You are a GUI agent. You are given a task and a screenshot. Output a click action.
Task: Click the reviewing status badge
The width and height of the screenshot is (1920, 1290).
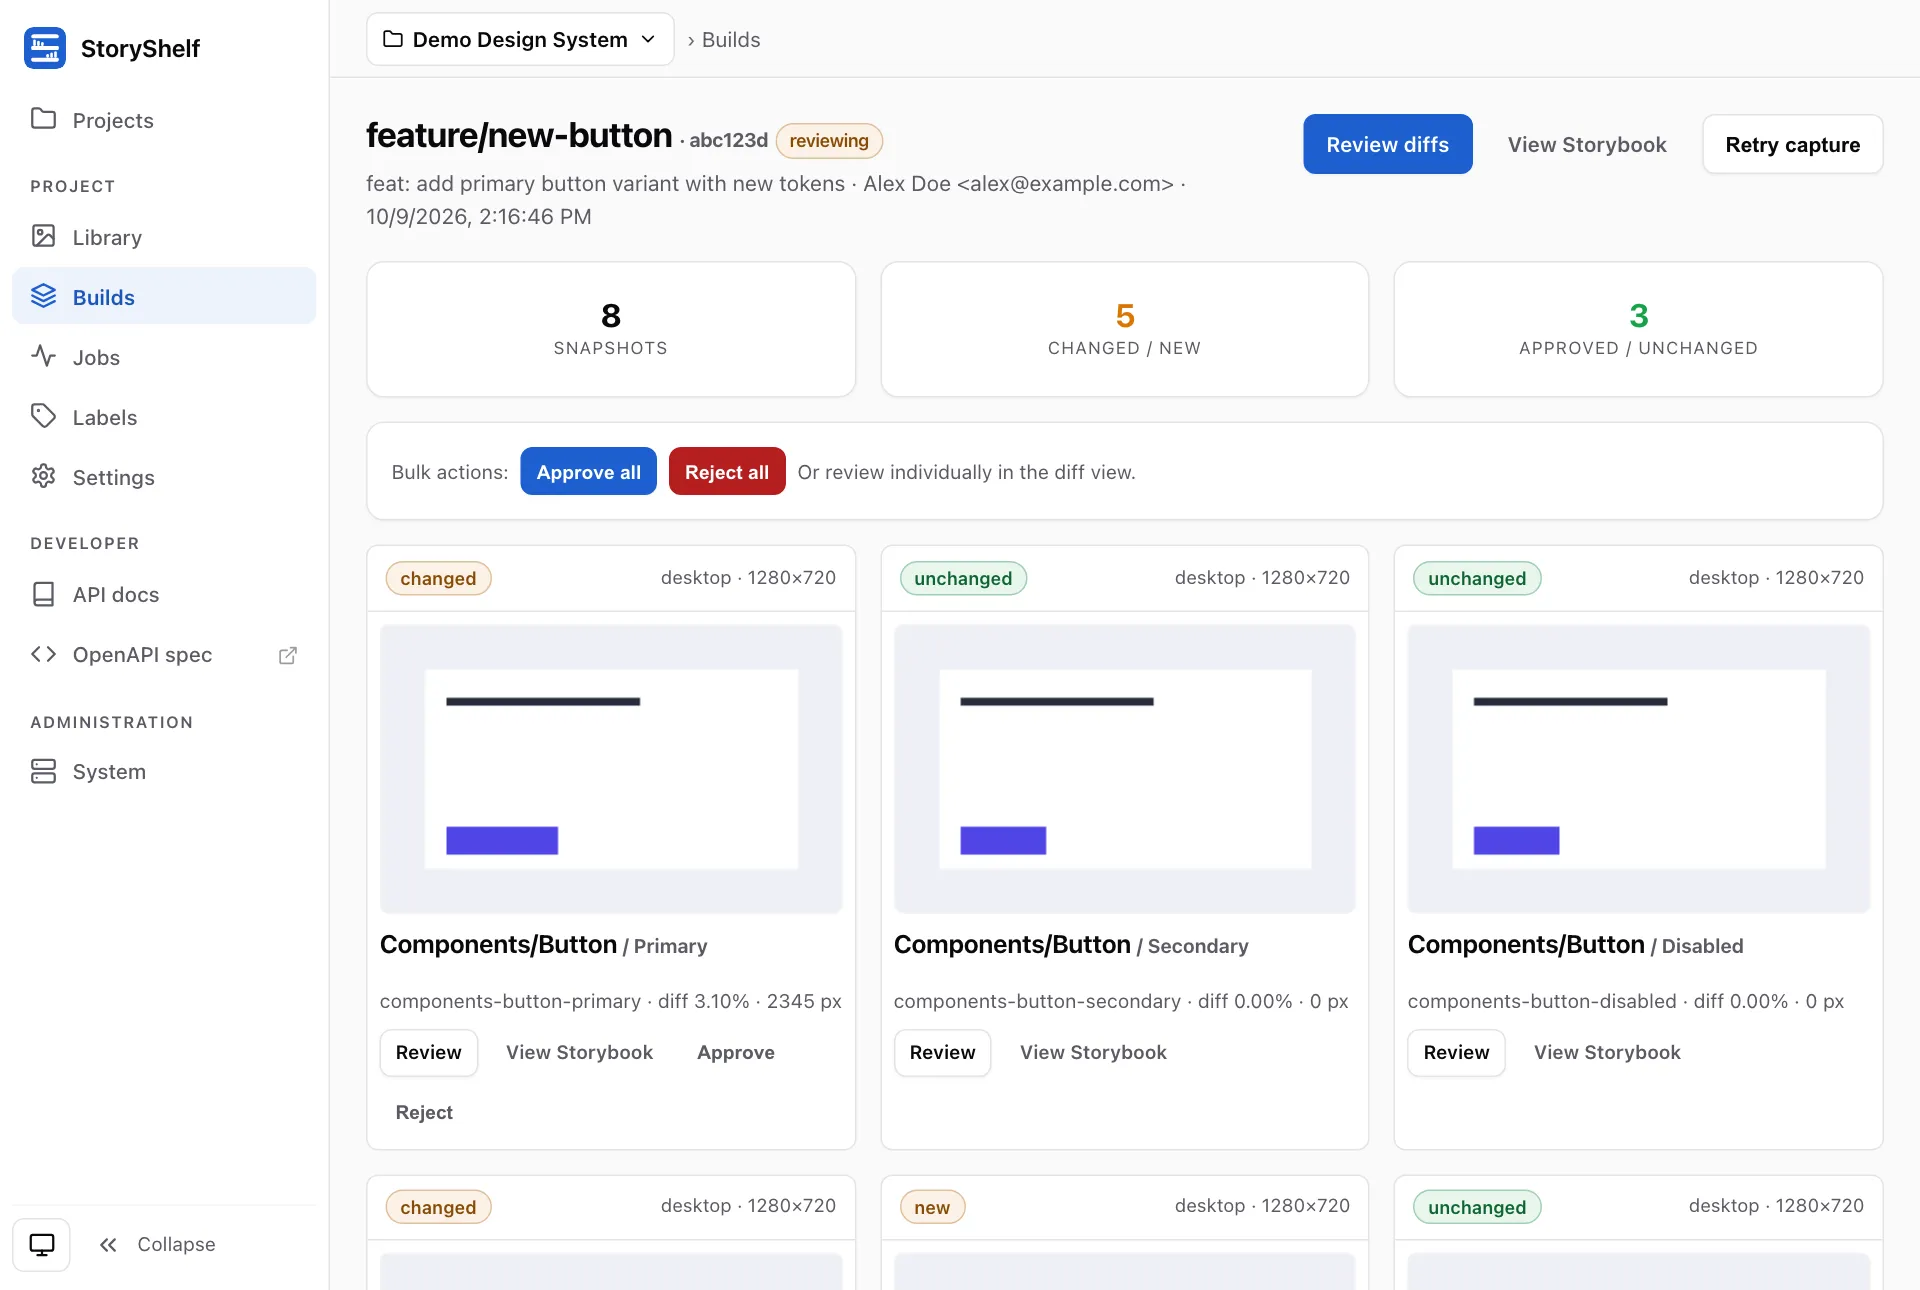[829, 141]
